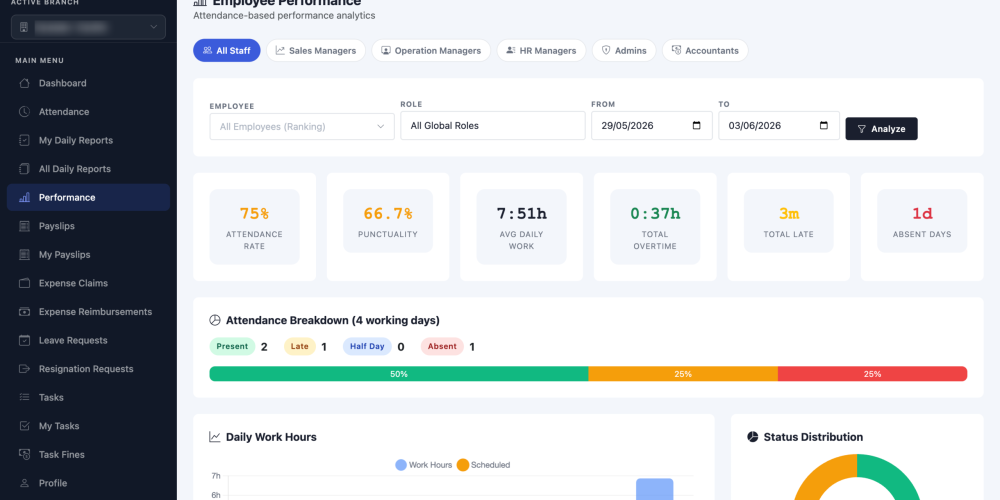
Task: Click the 75% Attendance Rate card
Action: click(254, 226)
